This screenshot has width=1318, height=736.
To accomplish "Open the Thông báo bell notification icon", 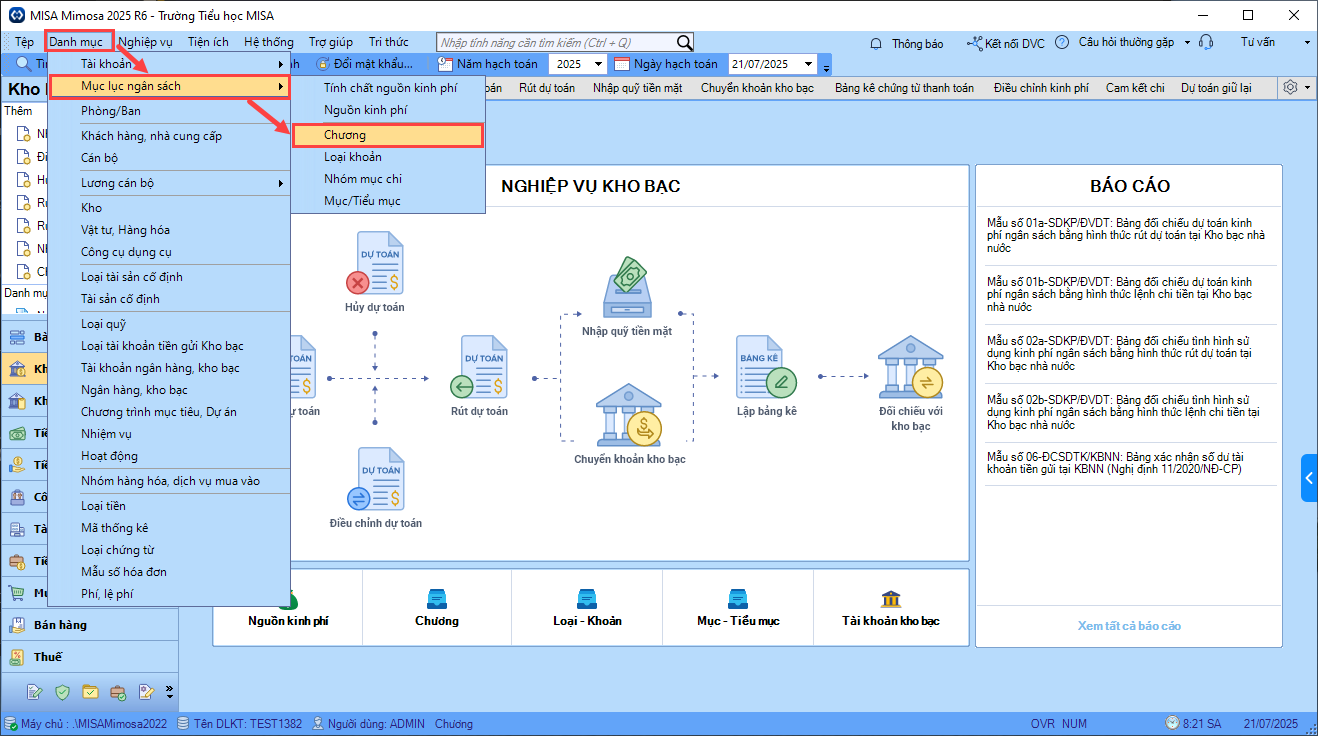I will pyautogui.click(x=876, y=43).
